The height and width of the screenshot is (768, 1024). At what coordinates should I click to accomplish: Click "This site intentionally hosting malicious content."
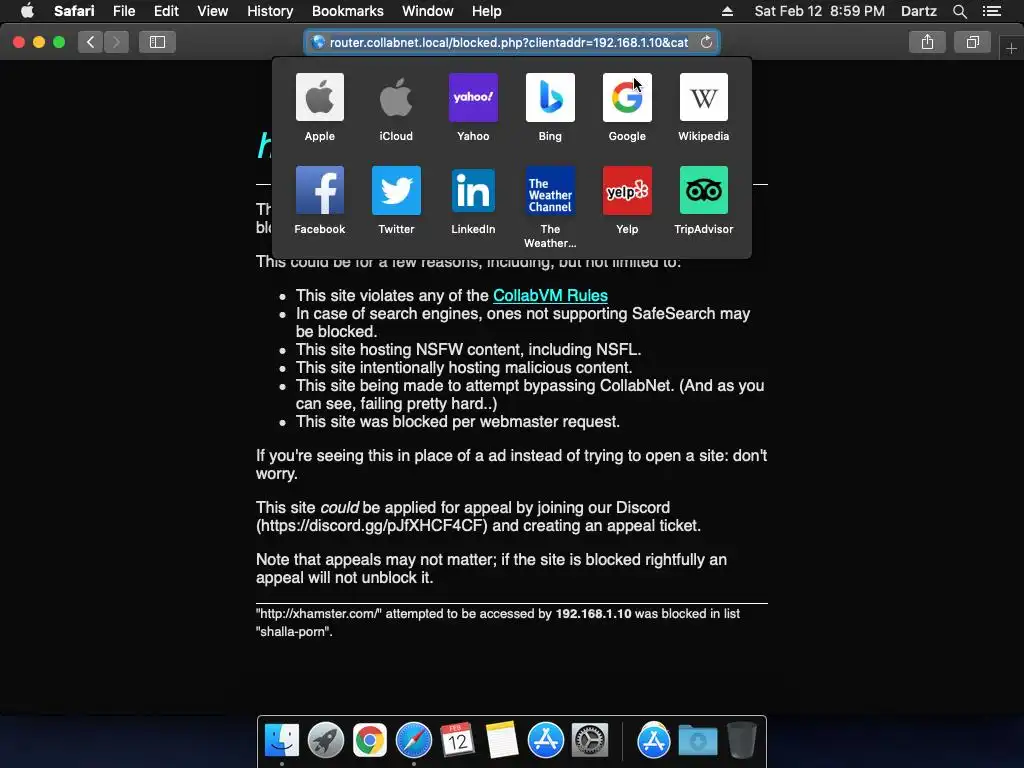coord(464,367)
